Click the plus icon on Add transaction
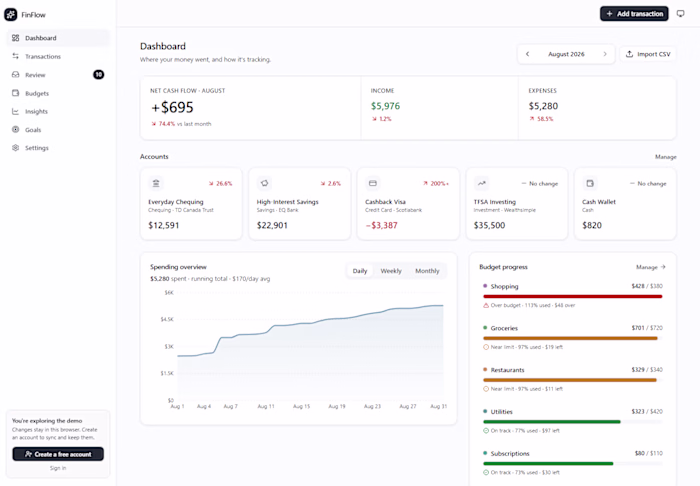The image size is (700, 486). pyautogui.click(x=609, y=14)
